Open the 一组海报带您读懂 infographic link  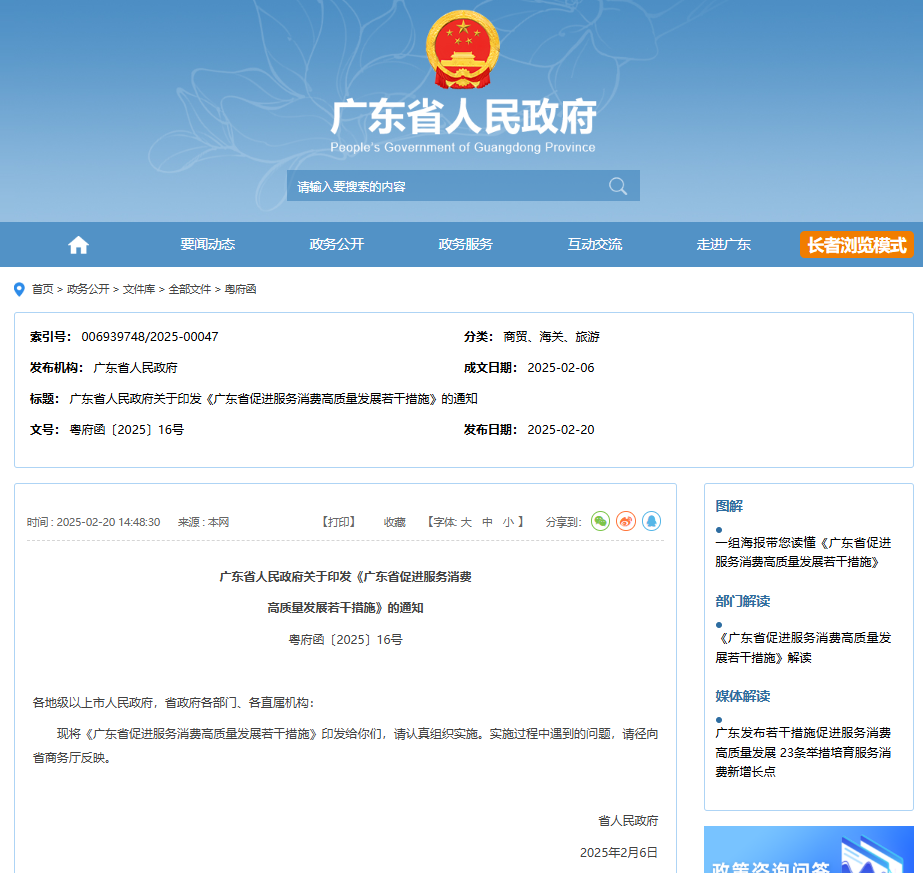pyautogui.click(x=802, y=552)
